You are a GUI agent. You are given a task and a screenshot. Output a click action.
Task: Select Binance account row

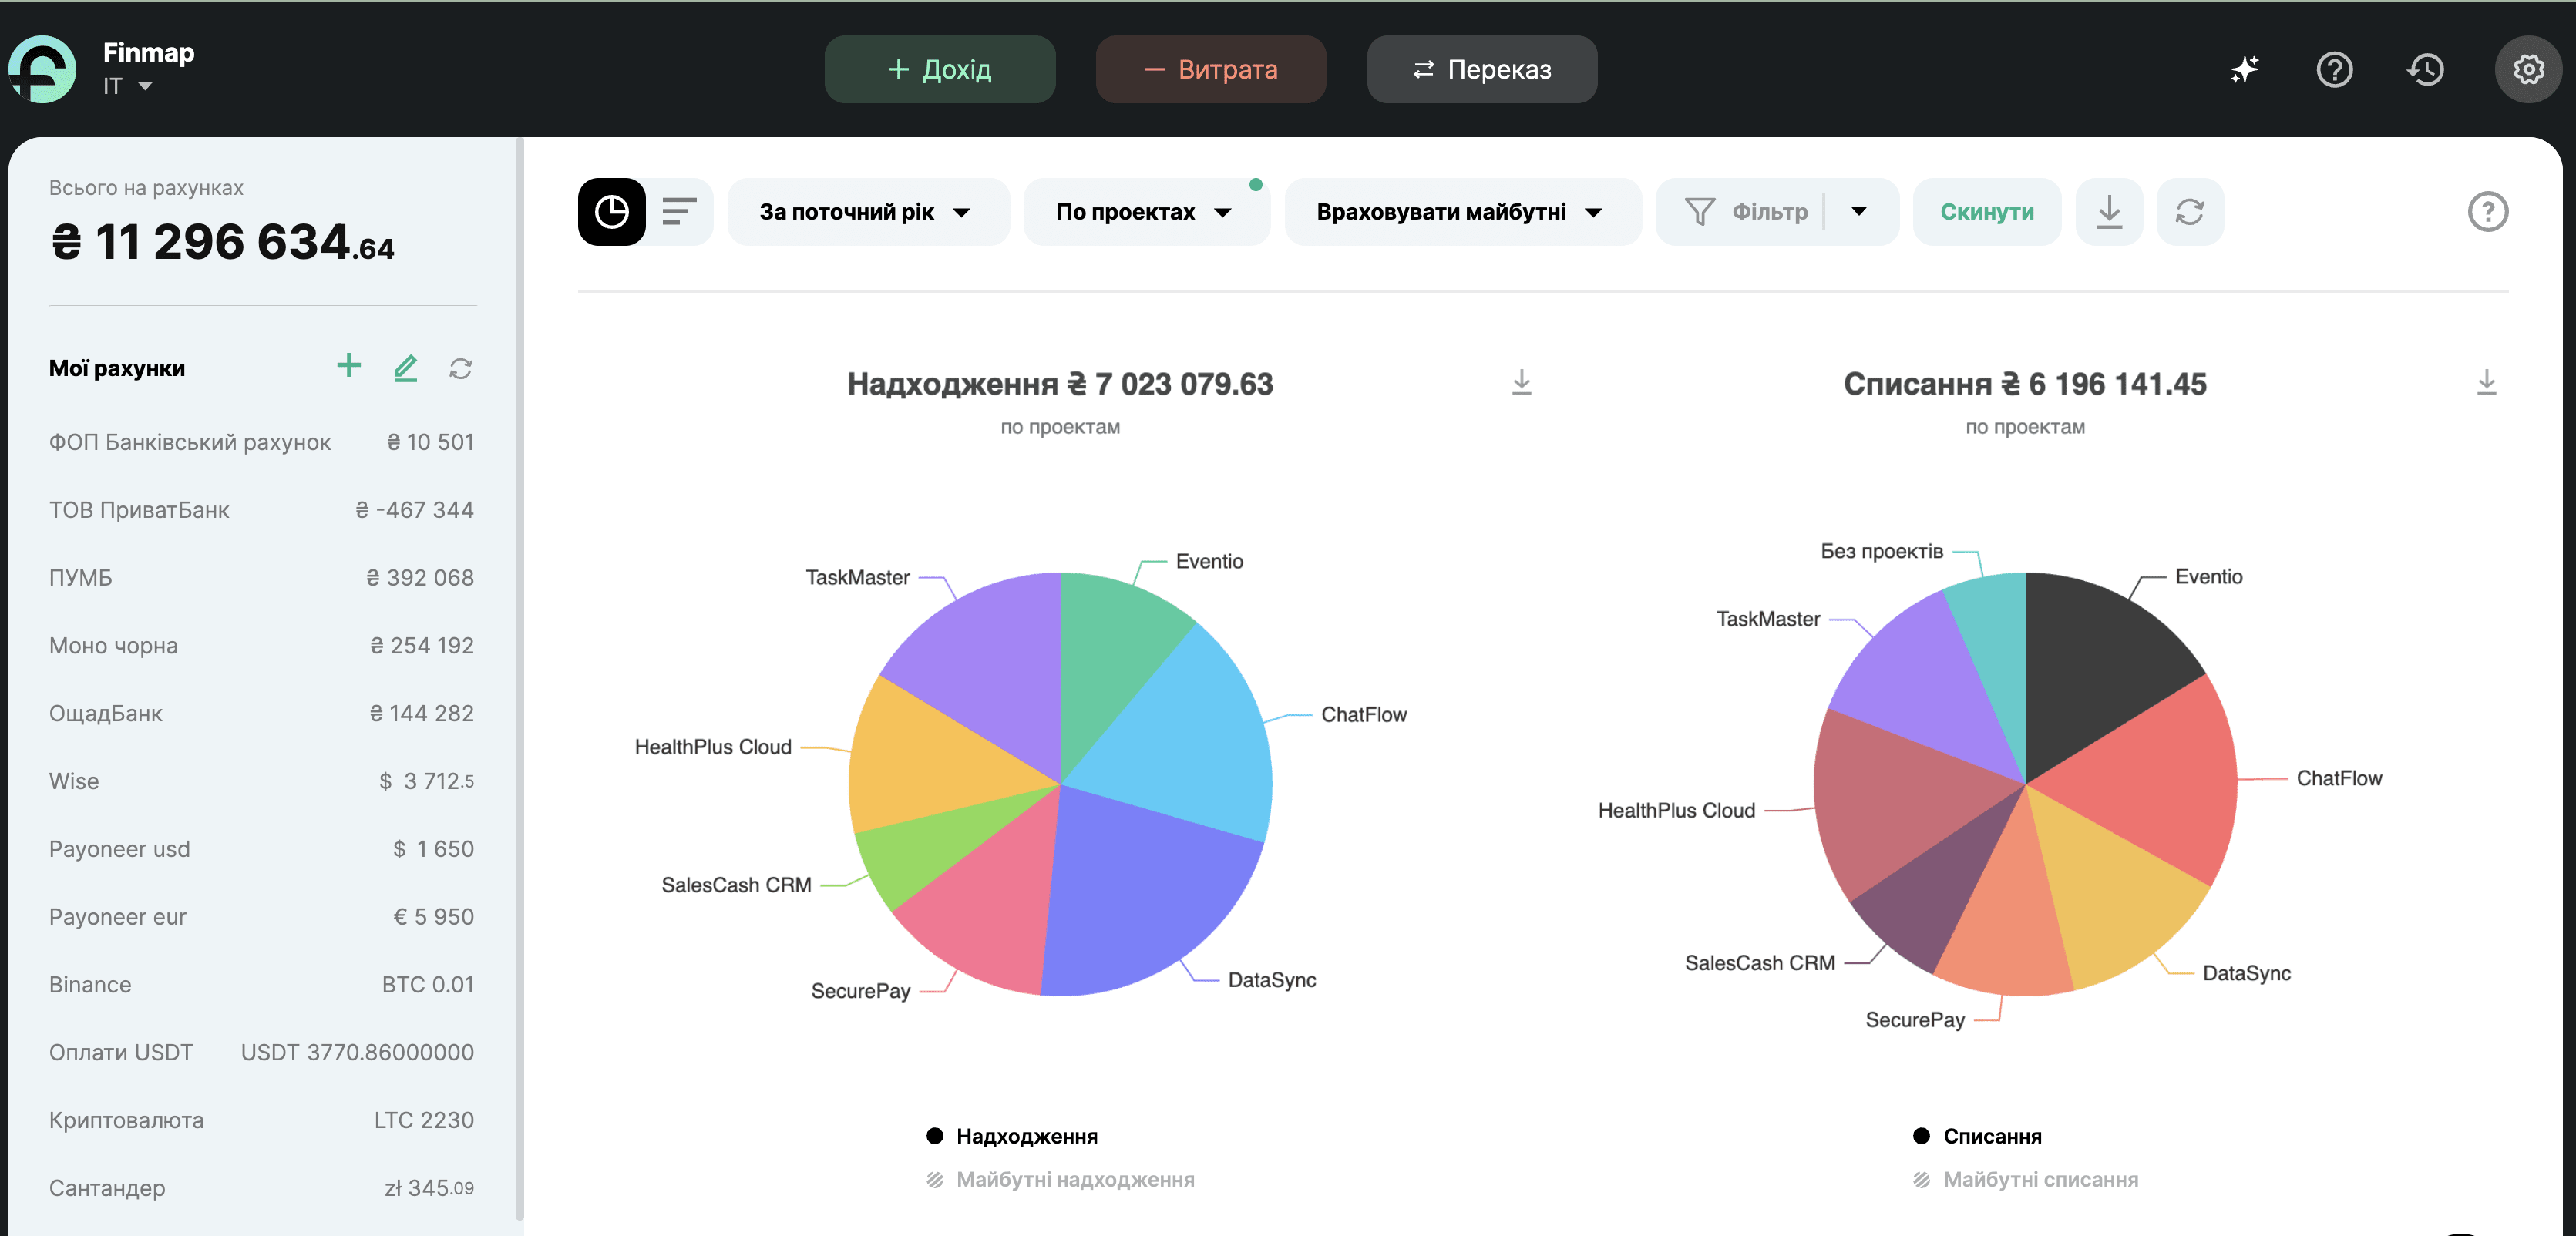click(261, 985)
